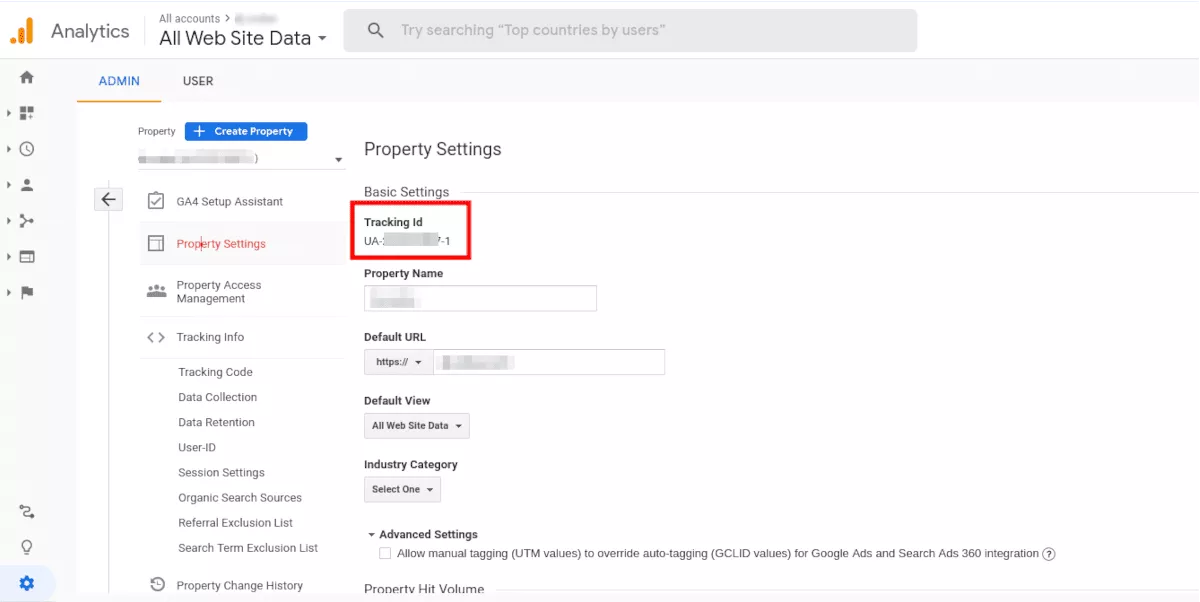Screen dimensions: 1200x602
Task: Open the Realtime clock icon
Action: 27,149
